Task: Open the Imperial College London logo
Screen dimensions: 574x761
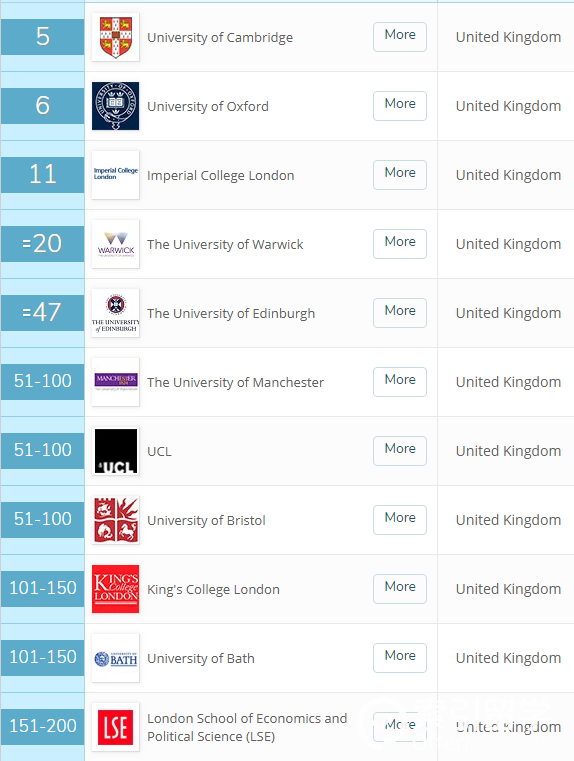Action: [115, 175]
